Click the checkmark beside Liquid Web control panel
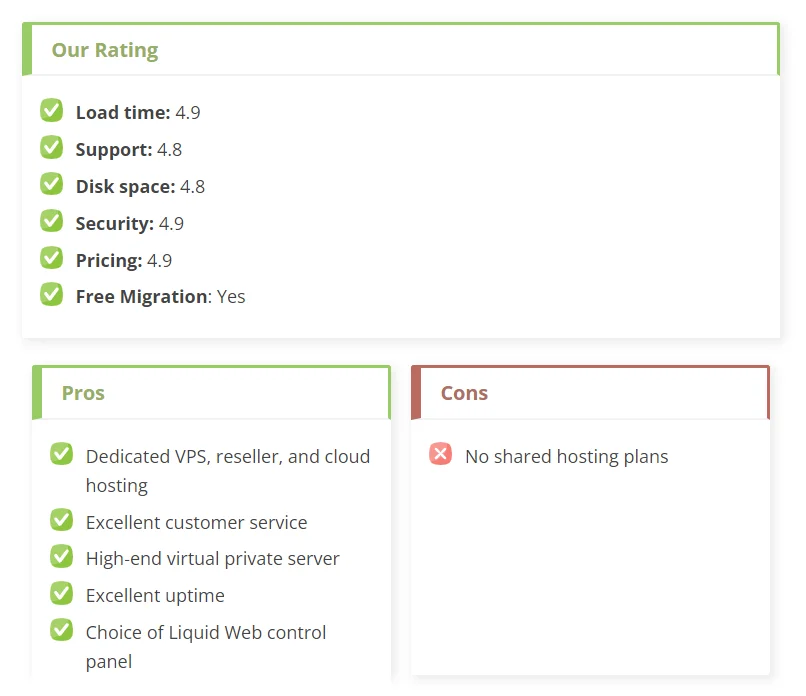The height and width of the screenshot is (696, 806). click(x=62, y=630)
